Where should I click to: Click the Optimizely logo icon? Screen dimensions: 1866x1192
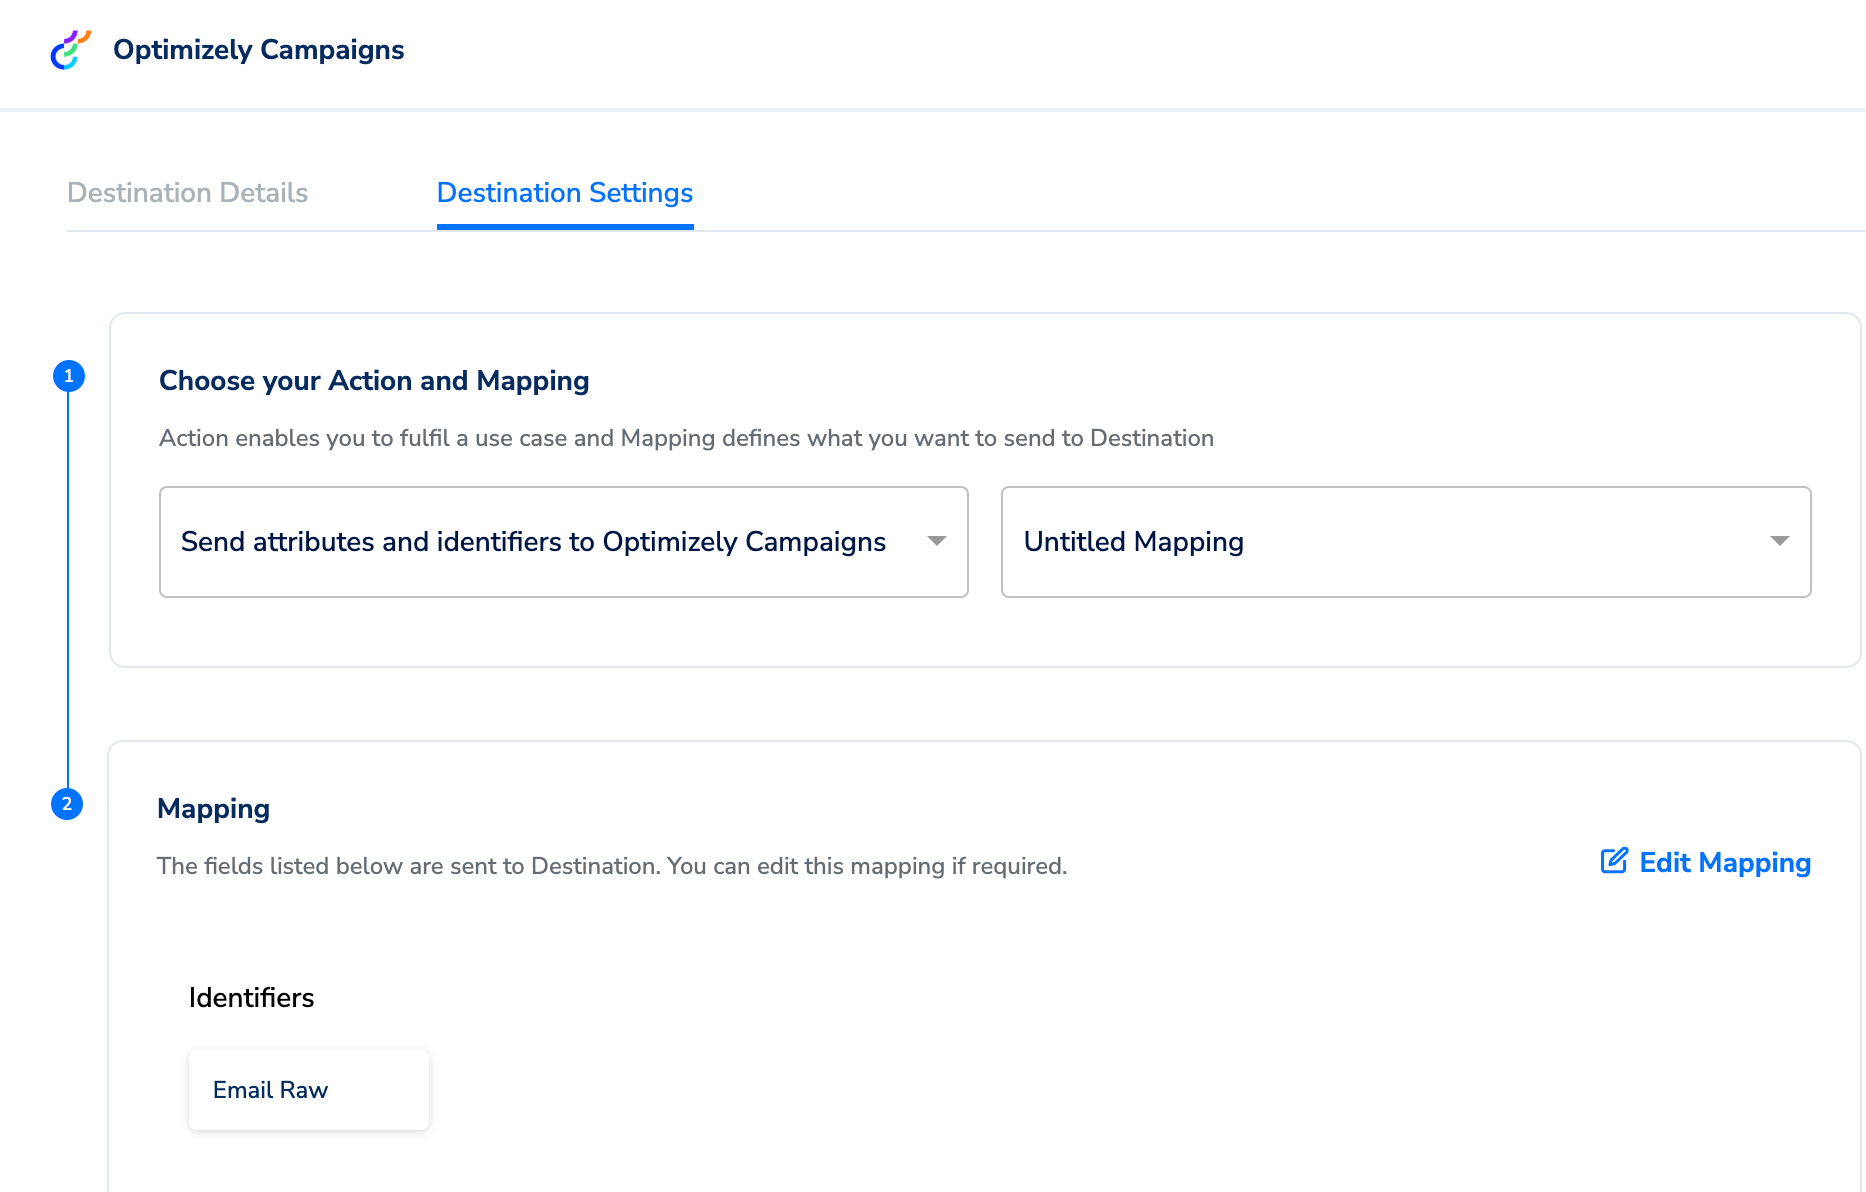coord(70,50)
